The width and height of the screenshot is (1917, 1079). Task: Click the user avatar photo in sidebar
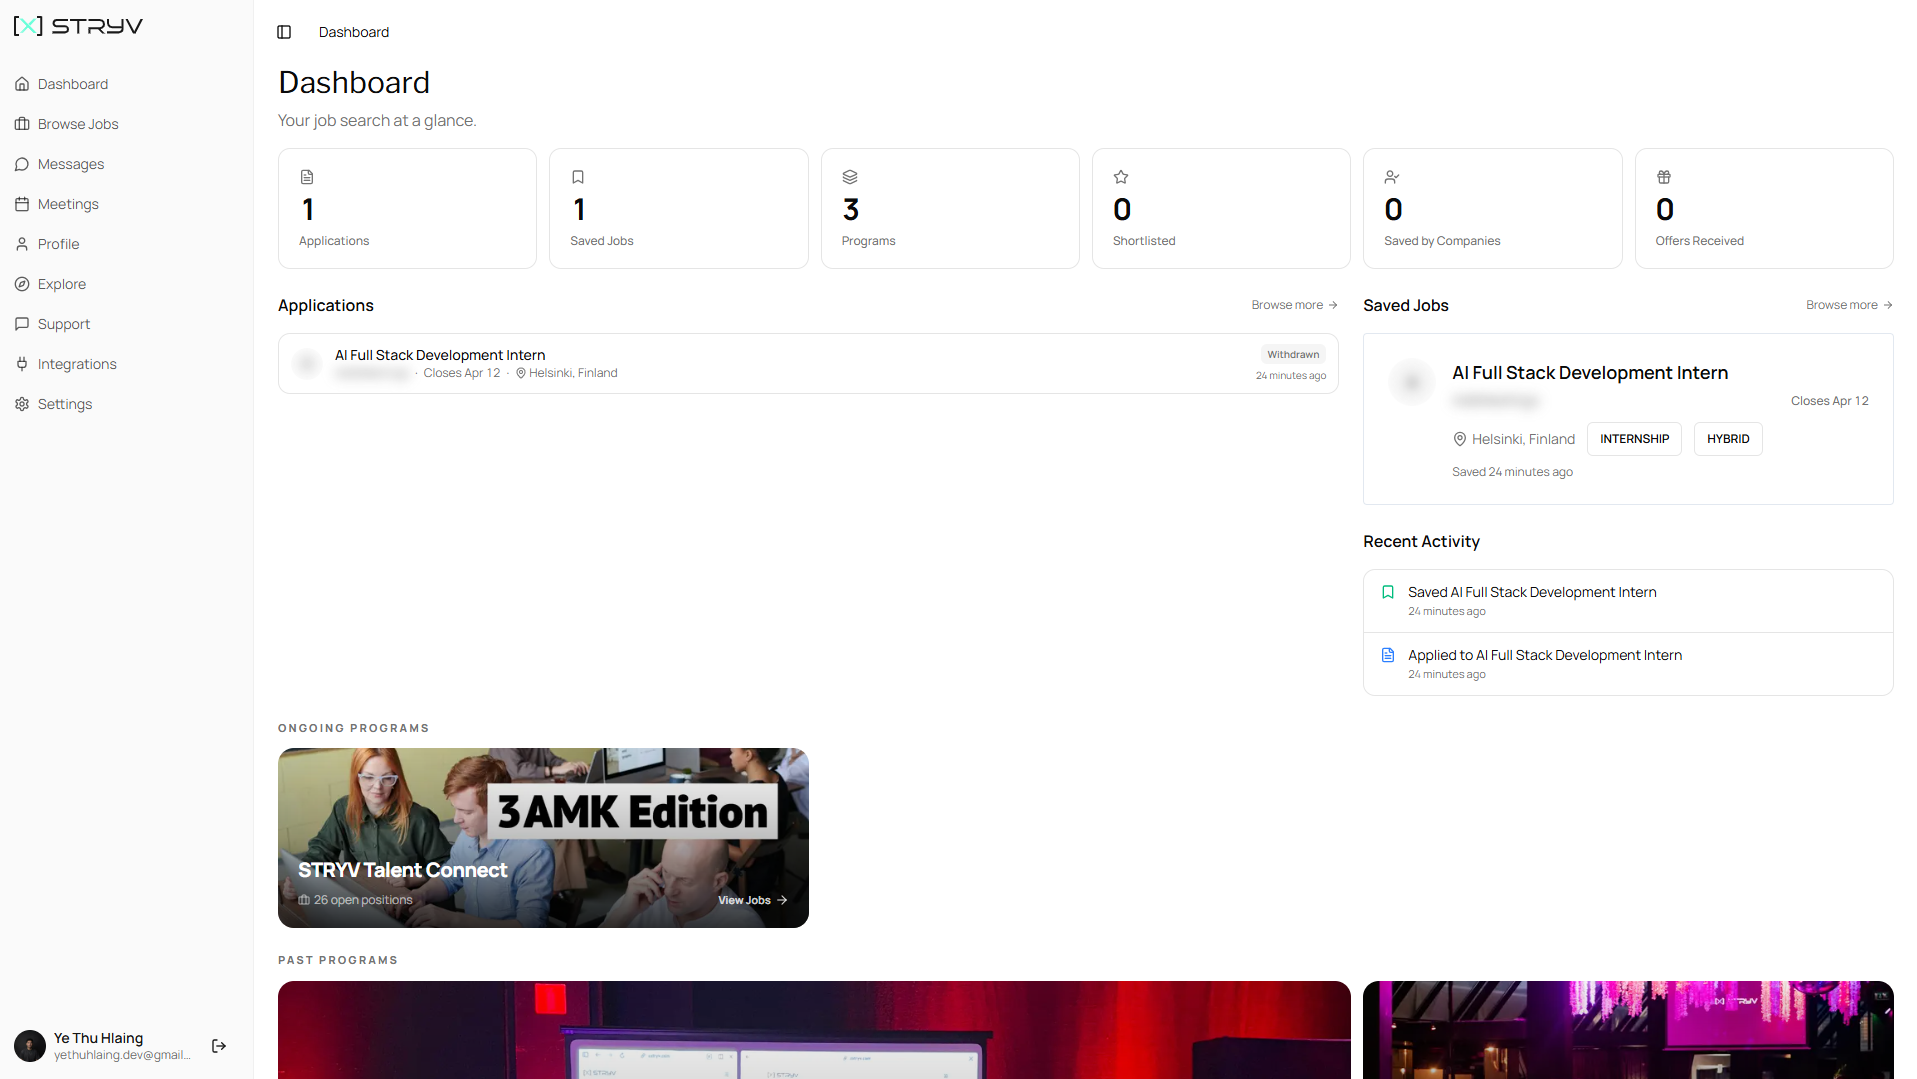30,1046
